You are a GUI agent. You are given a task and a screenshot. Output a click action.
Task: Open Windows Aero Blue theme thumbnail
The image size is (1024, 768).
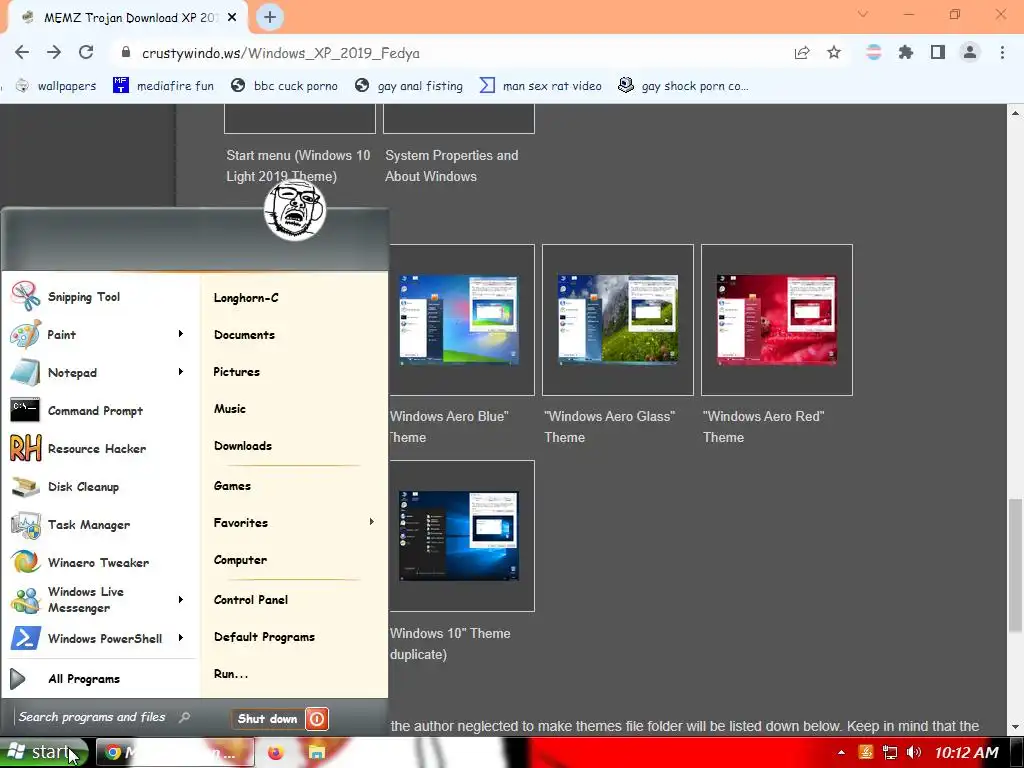pyautogui.click(x=458, y=320)
